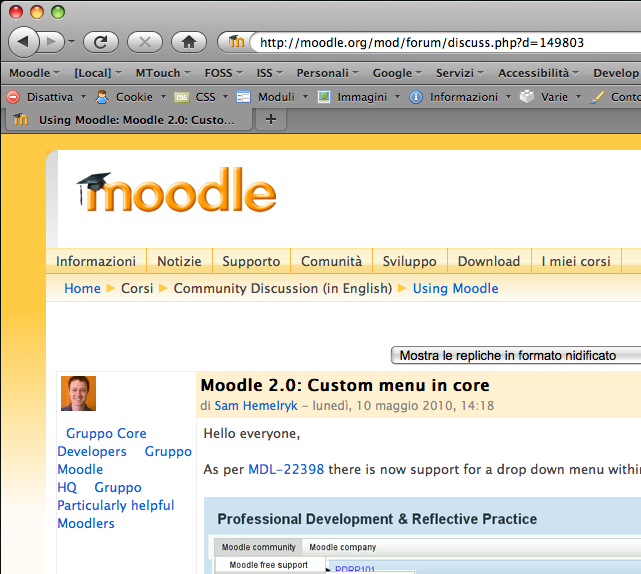Open the Varie toolbar menu
The height and width of the screenshot is (574, 641).
561,97
